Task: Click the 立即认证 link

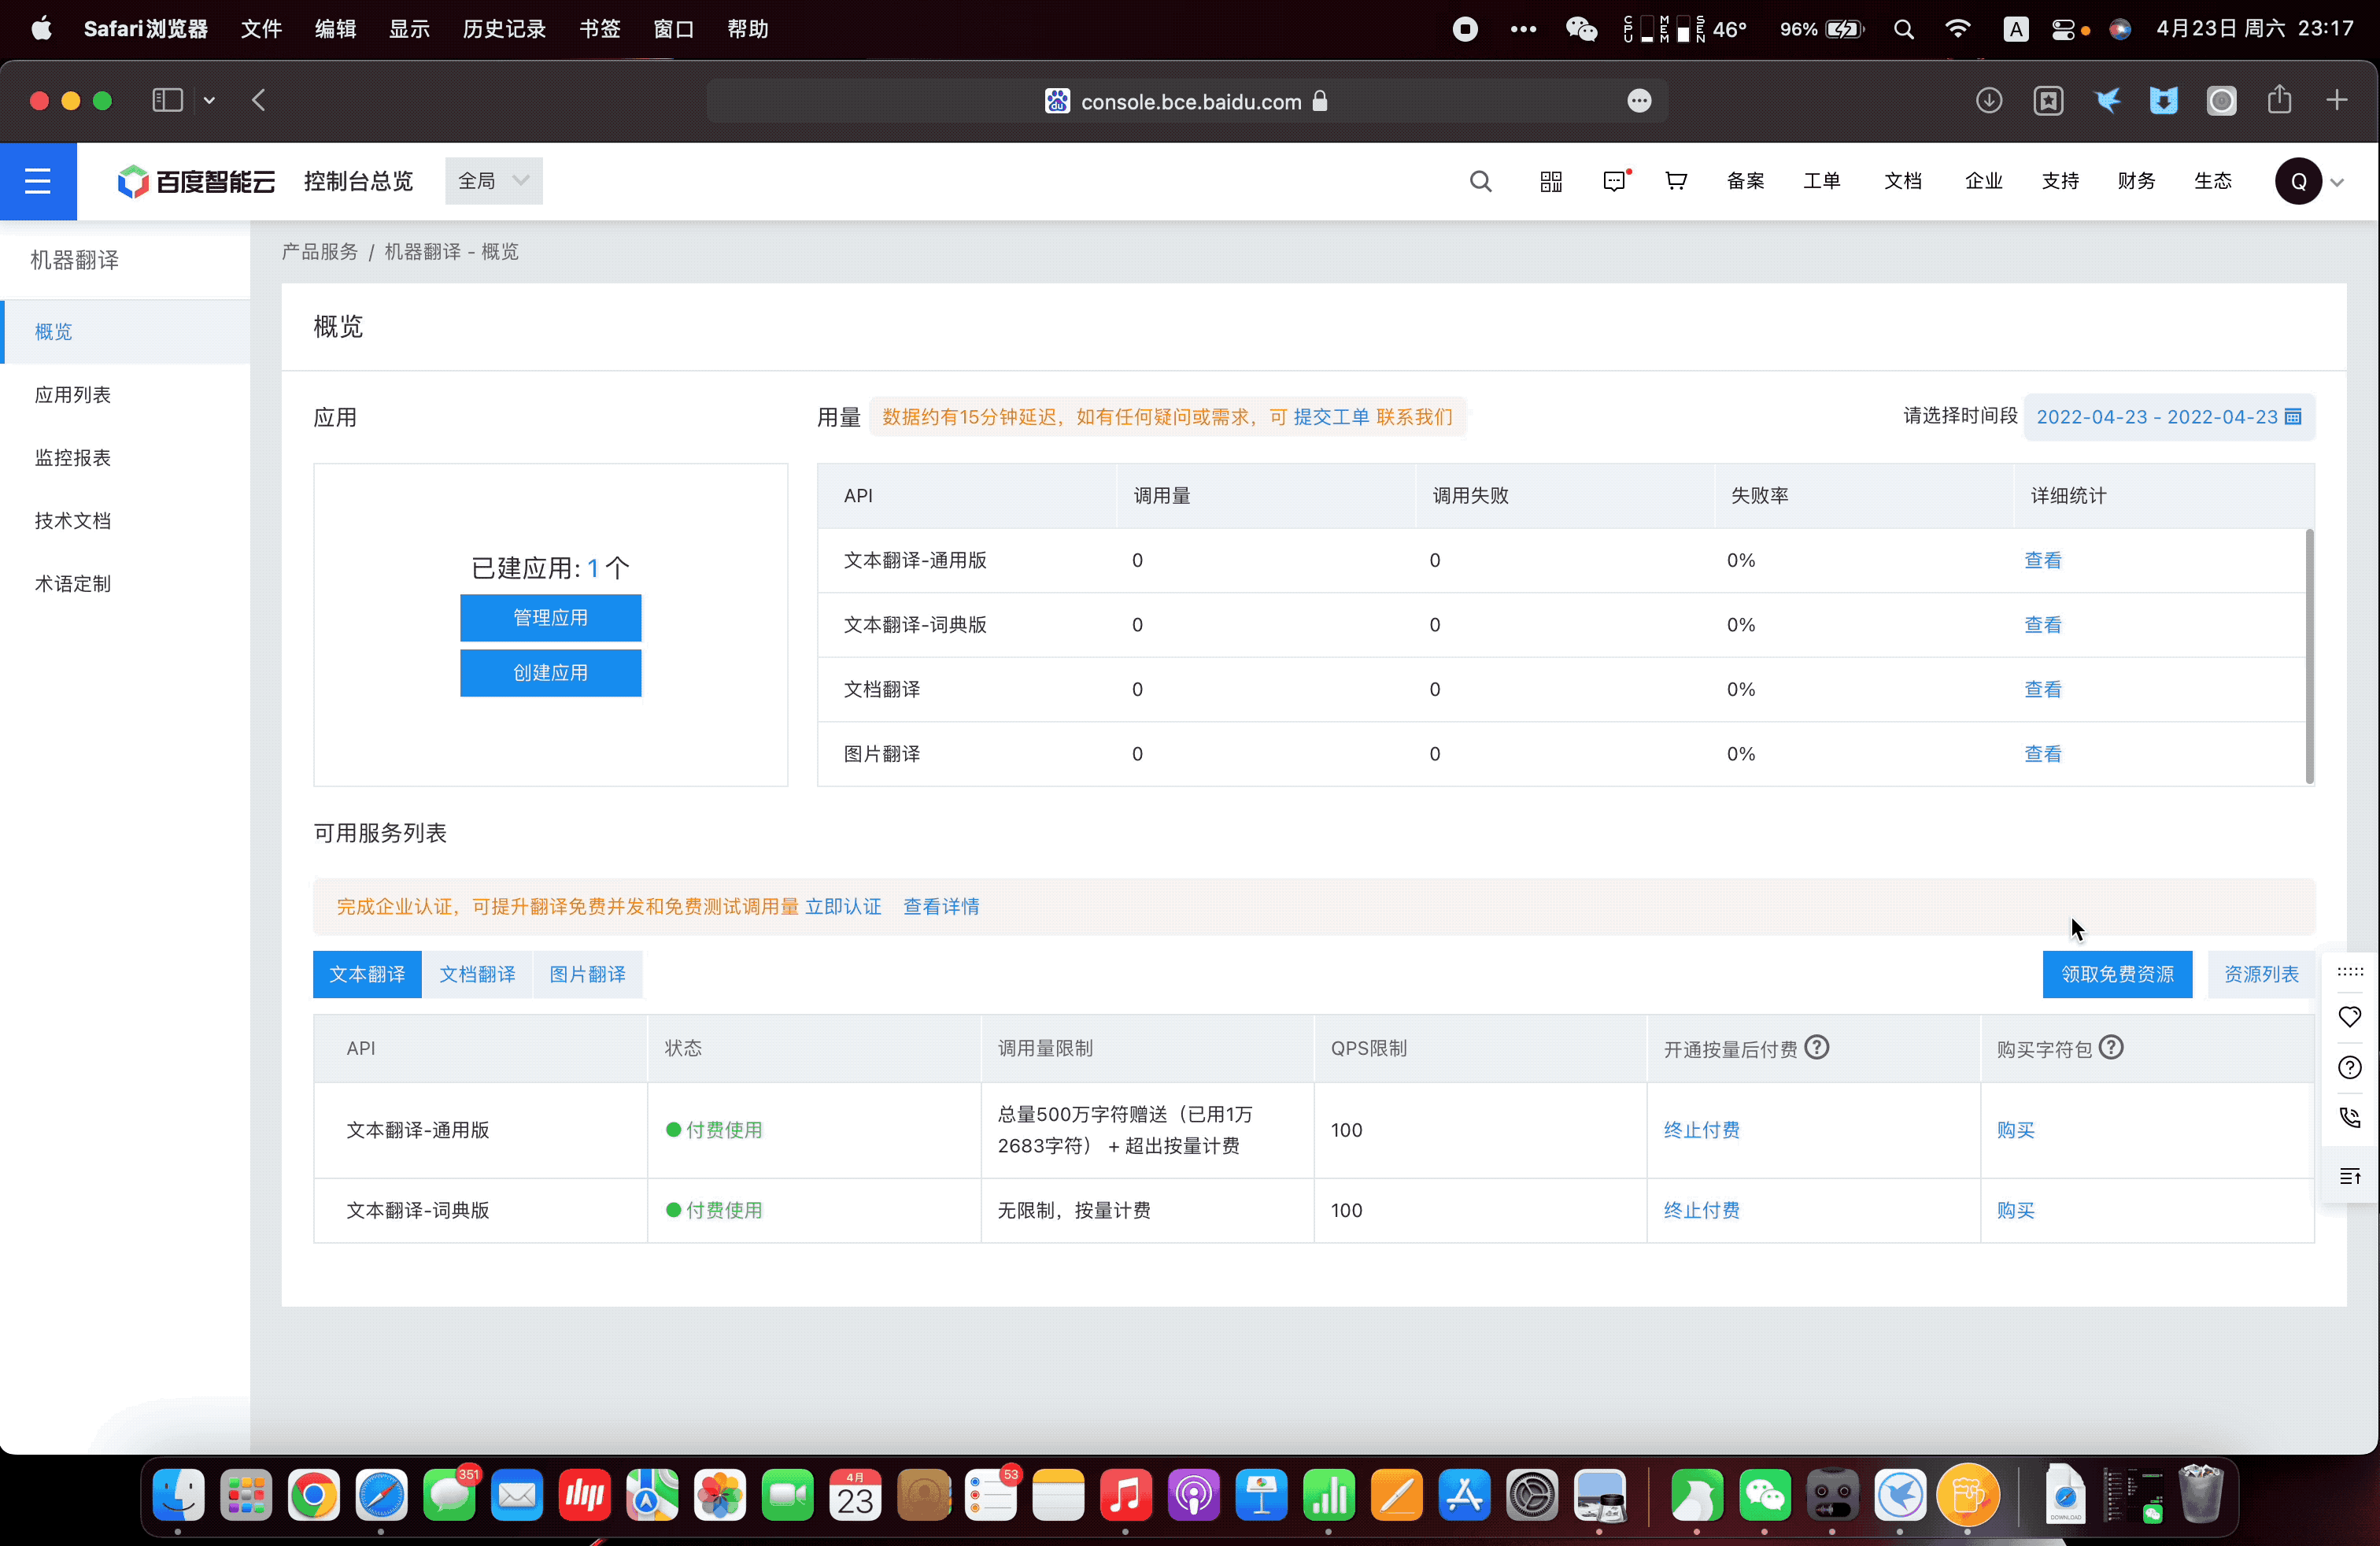Action: pyautogui.click(x=843, y=906)
